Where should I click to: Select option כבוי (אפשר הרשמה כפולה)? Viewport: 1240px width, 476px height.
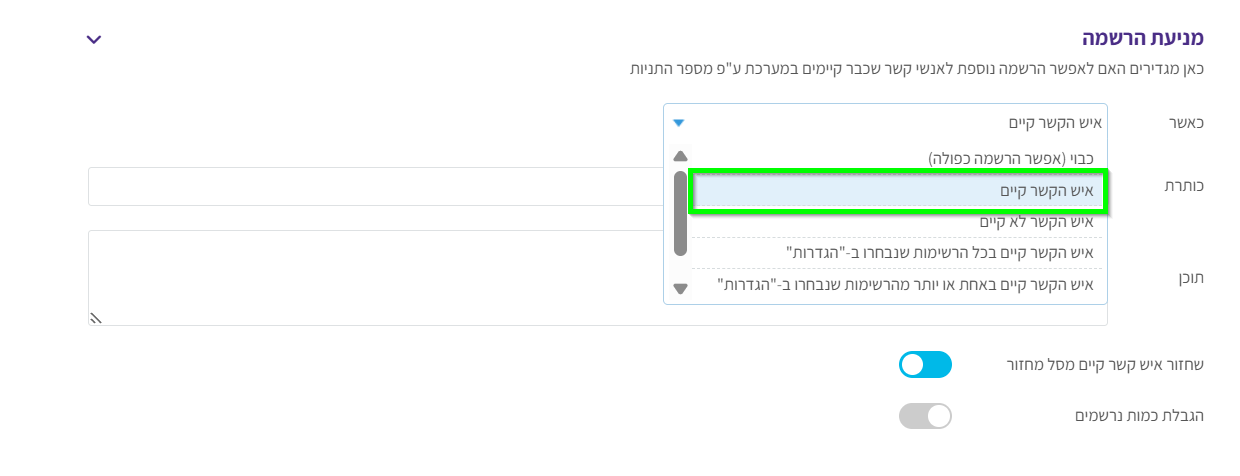pyautogui.click(x=1010, y=158)
